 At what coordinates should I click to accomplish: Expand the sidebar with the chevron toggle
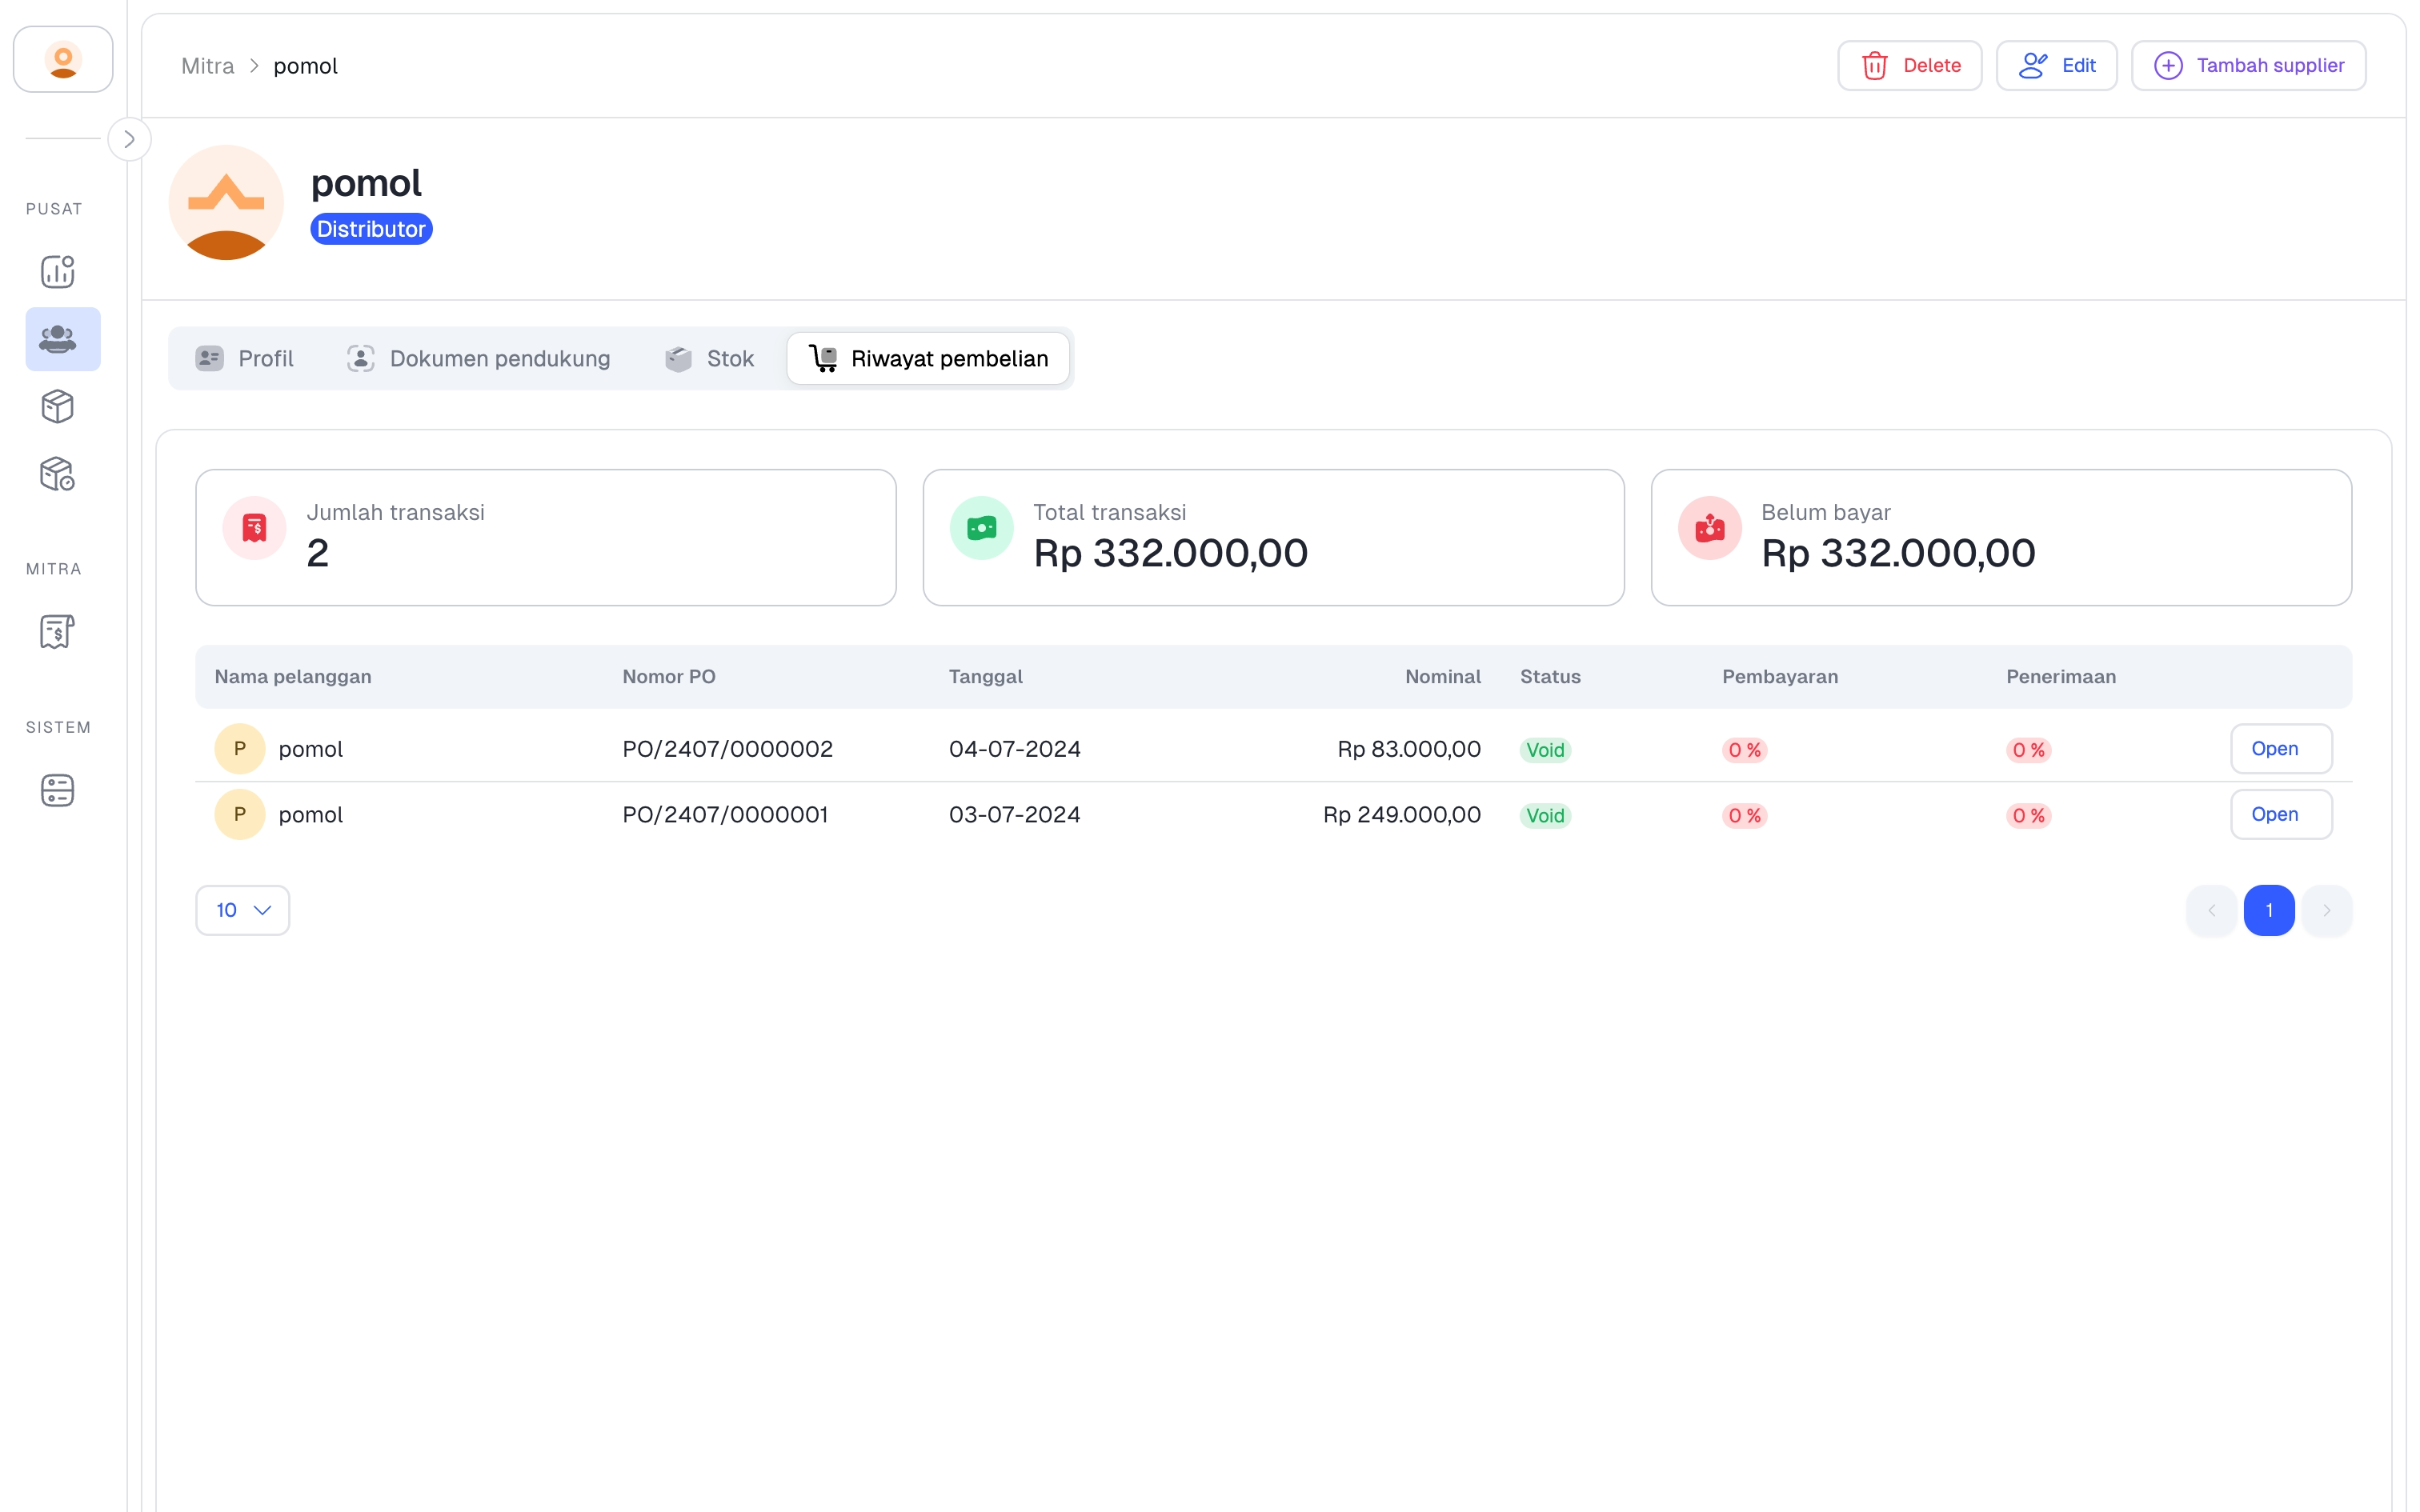pos(129,139)
